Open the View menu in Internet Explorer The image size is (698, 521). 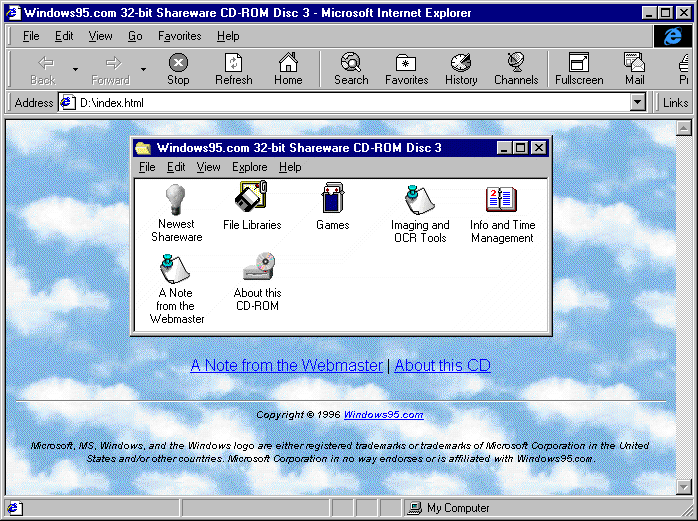100,36
